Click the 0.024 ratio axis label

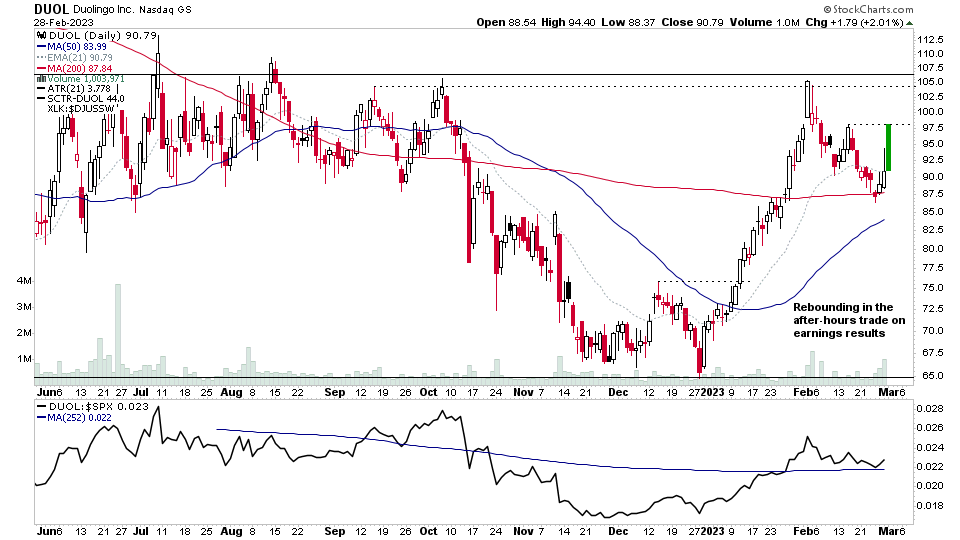[930, 448]
